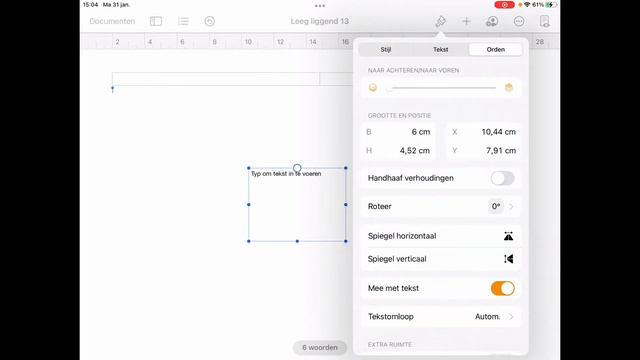Go back to Documenten
The width and height of the screenshot is (640, 360).
coord(112,21)
